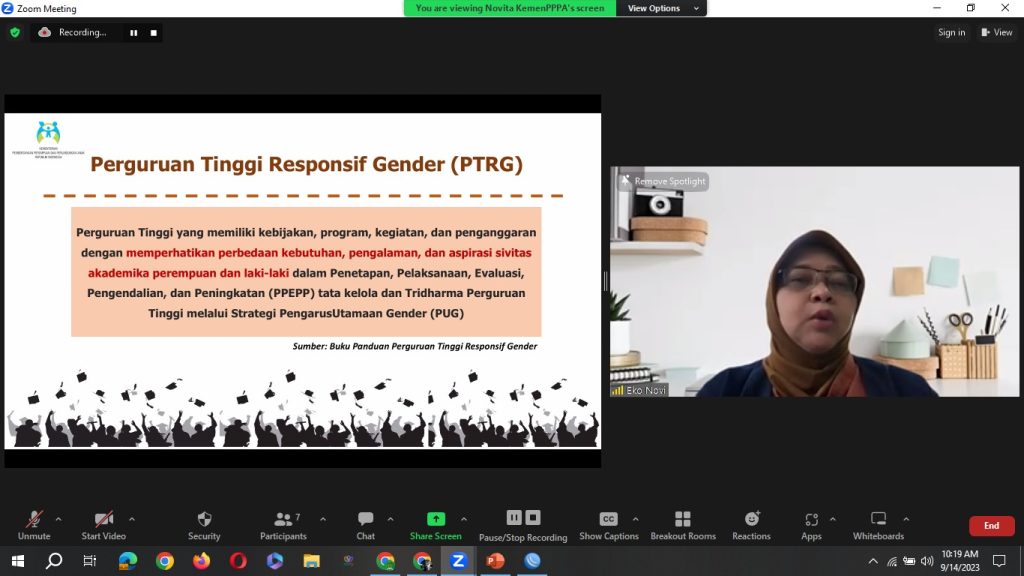The image size is (1024, 576).
Task: Expand video options arrow beside Start Video
Action: point(132,519)
